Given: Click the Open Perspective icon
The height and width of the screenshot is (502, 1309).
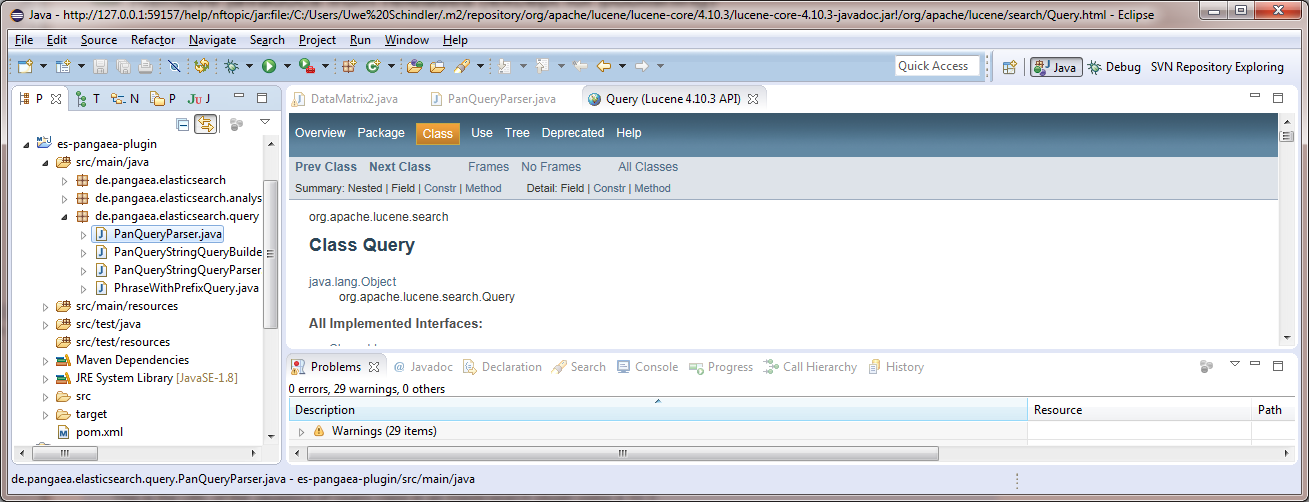Looking at the screenshot, I should [1010, 67].
